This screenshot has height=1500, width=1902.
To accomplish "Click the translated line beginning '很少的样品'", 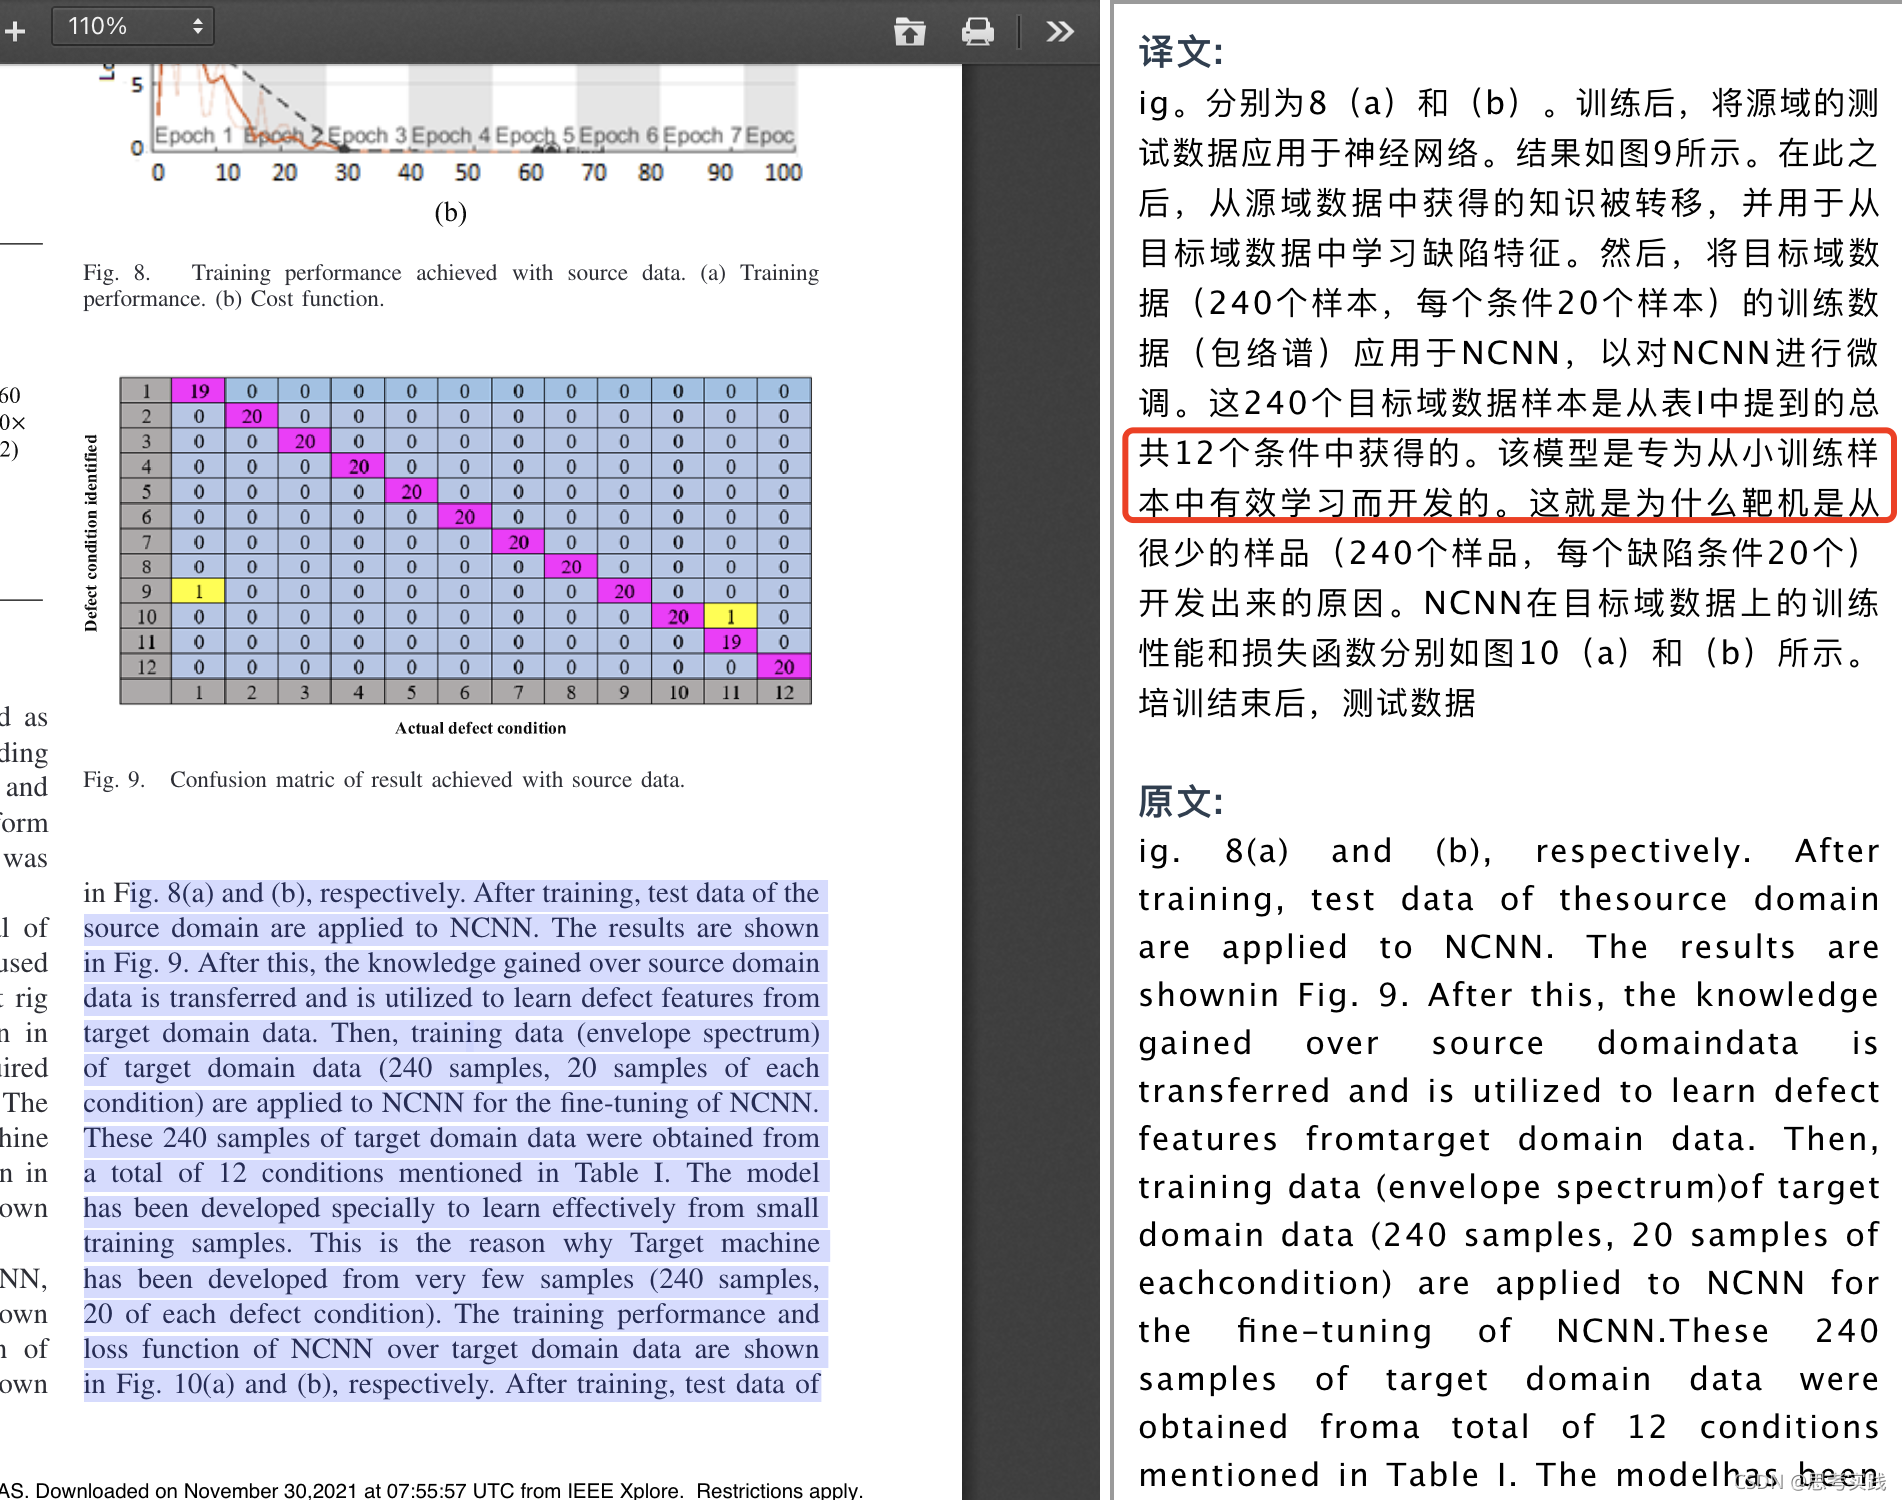I will pos(1500,552).
